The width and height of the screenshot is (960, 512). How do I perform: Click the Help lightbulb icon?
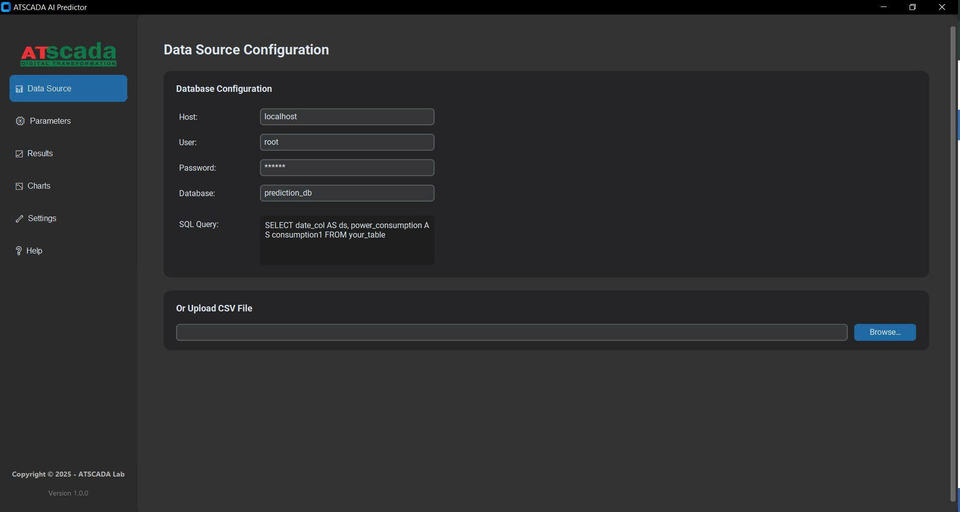point(19,251)
